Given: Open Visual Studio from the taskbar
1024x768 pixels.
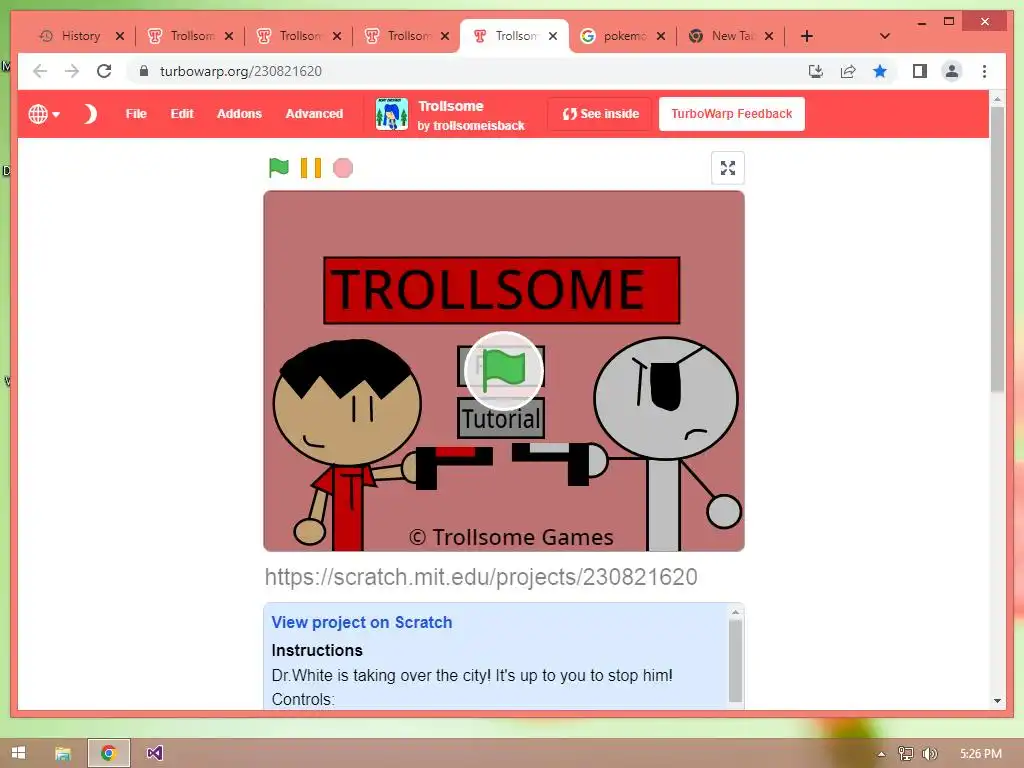Looking at the screenshot, I should [155, 753].
